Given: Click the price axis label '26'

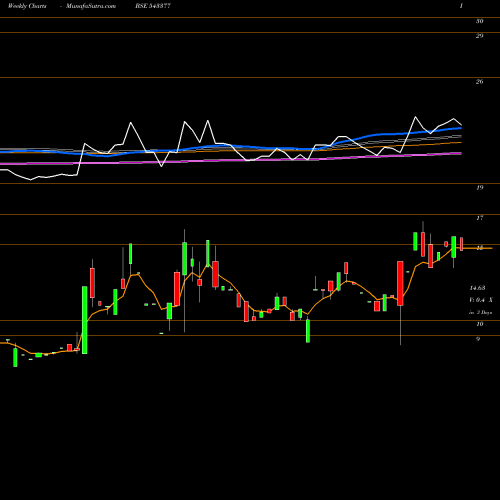Looking at the screenshot, I should 479,81.
